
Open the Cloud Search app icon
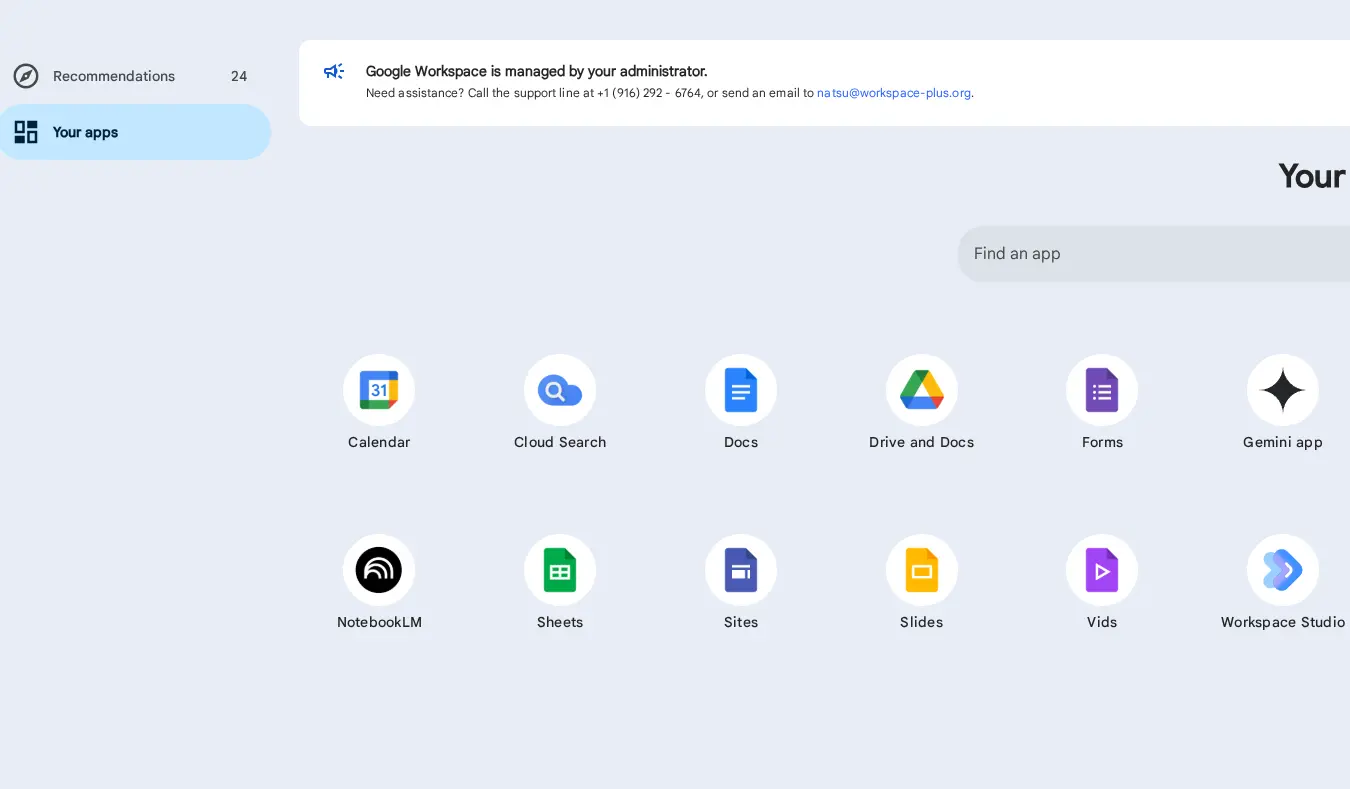(x=560, y=390)
